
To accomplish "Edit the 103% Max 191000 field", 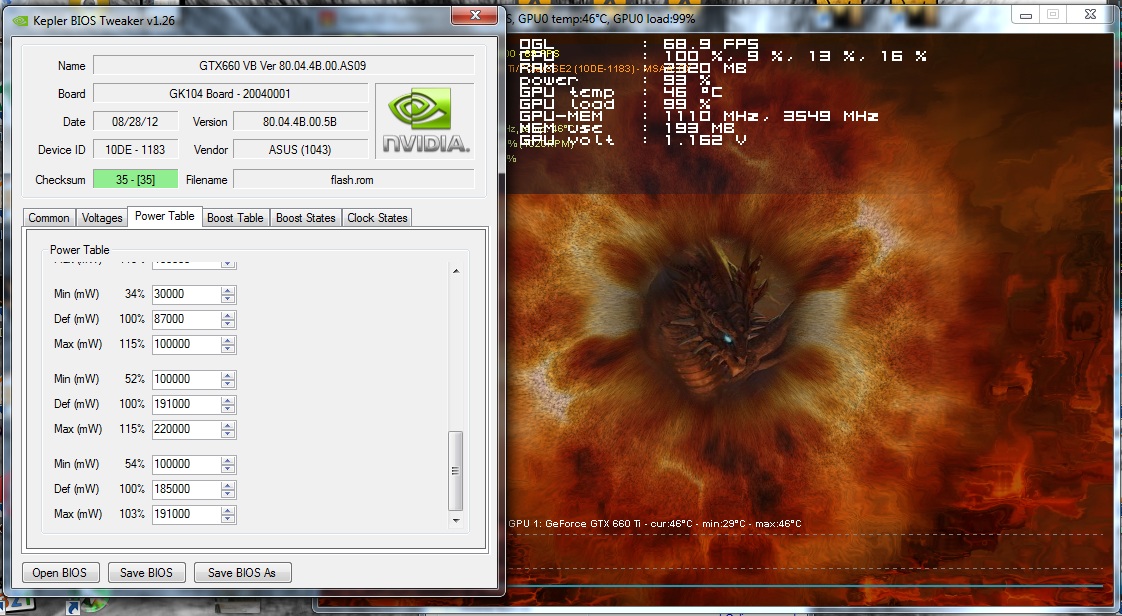I will (186, 514).
